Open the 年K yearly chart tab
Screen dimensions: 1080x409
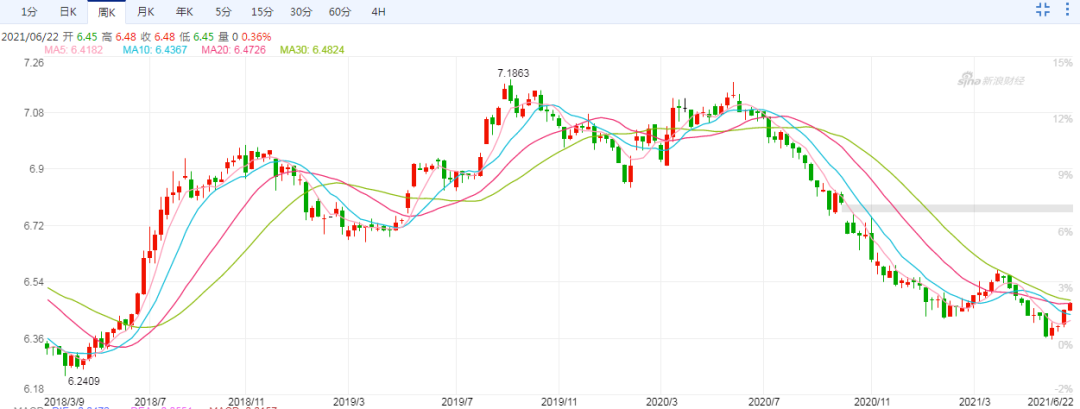click(183, 12)
